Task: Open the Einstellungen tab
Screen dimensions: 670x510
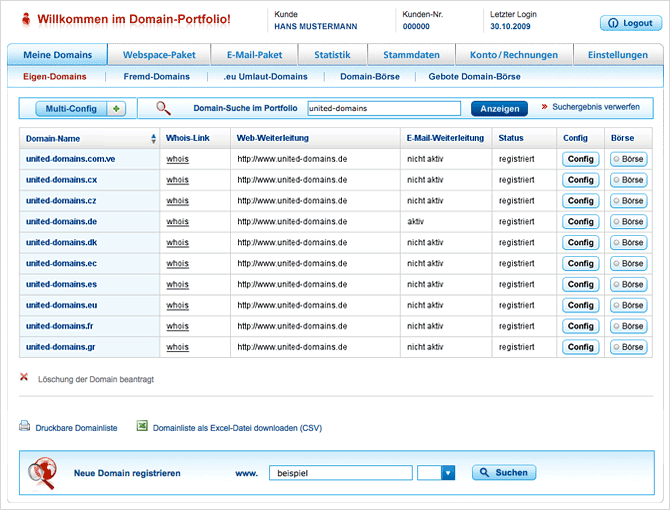Action: point(617,55)
